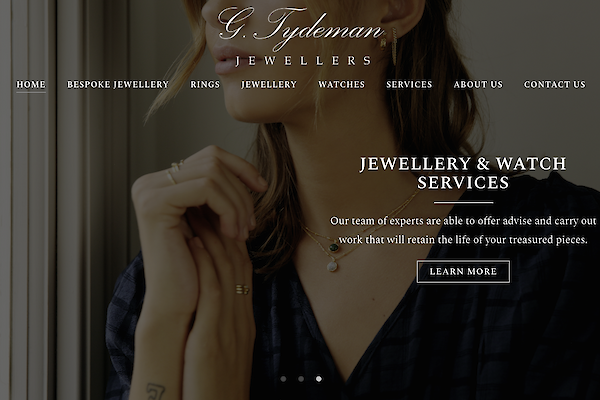Select the active third carousel dot
Screen dimensions: 600x400
(x=319, y=379)
